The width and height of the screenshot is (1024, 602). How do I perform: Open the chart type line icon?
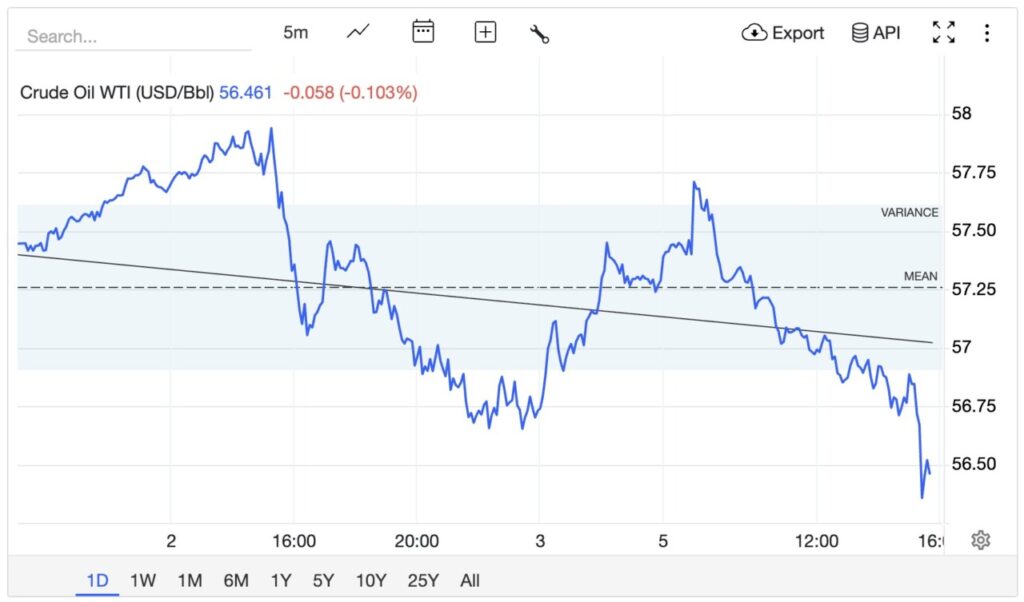[x=358, y=32]
